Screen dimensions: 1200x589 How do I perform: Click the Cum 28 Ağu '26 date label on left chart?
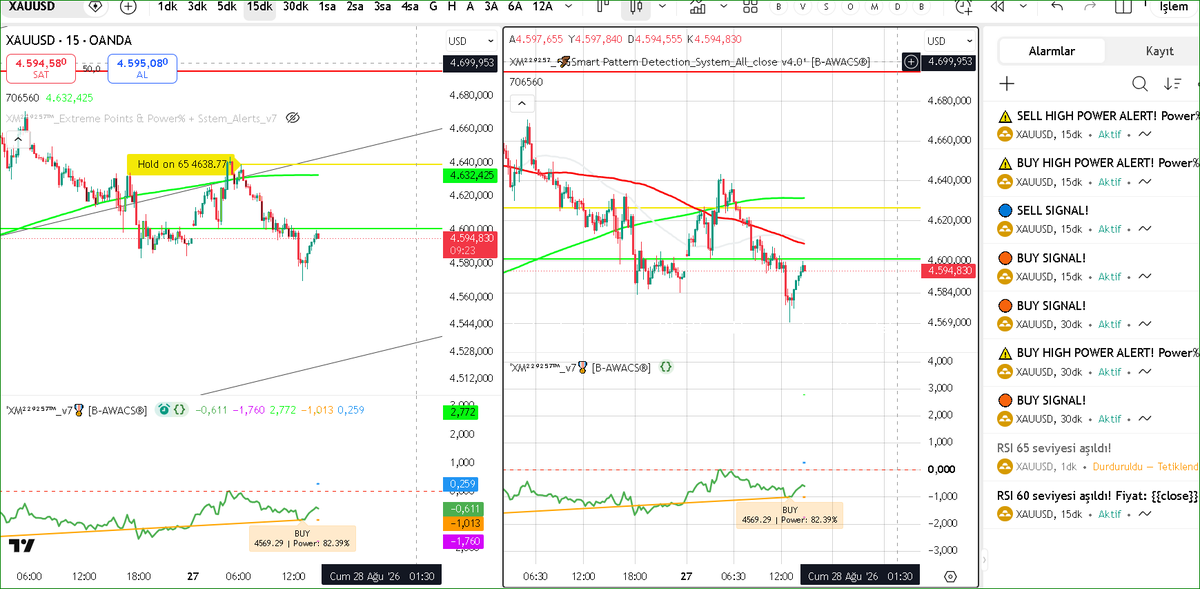380,576
